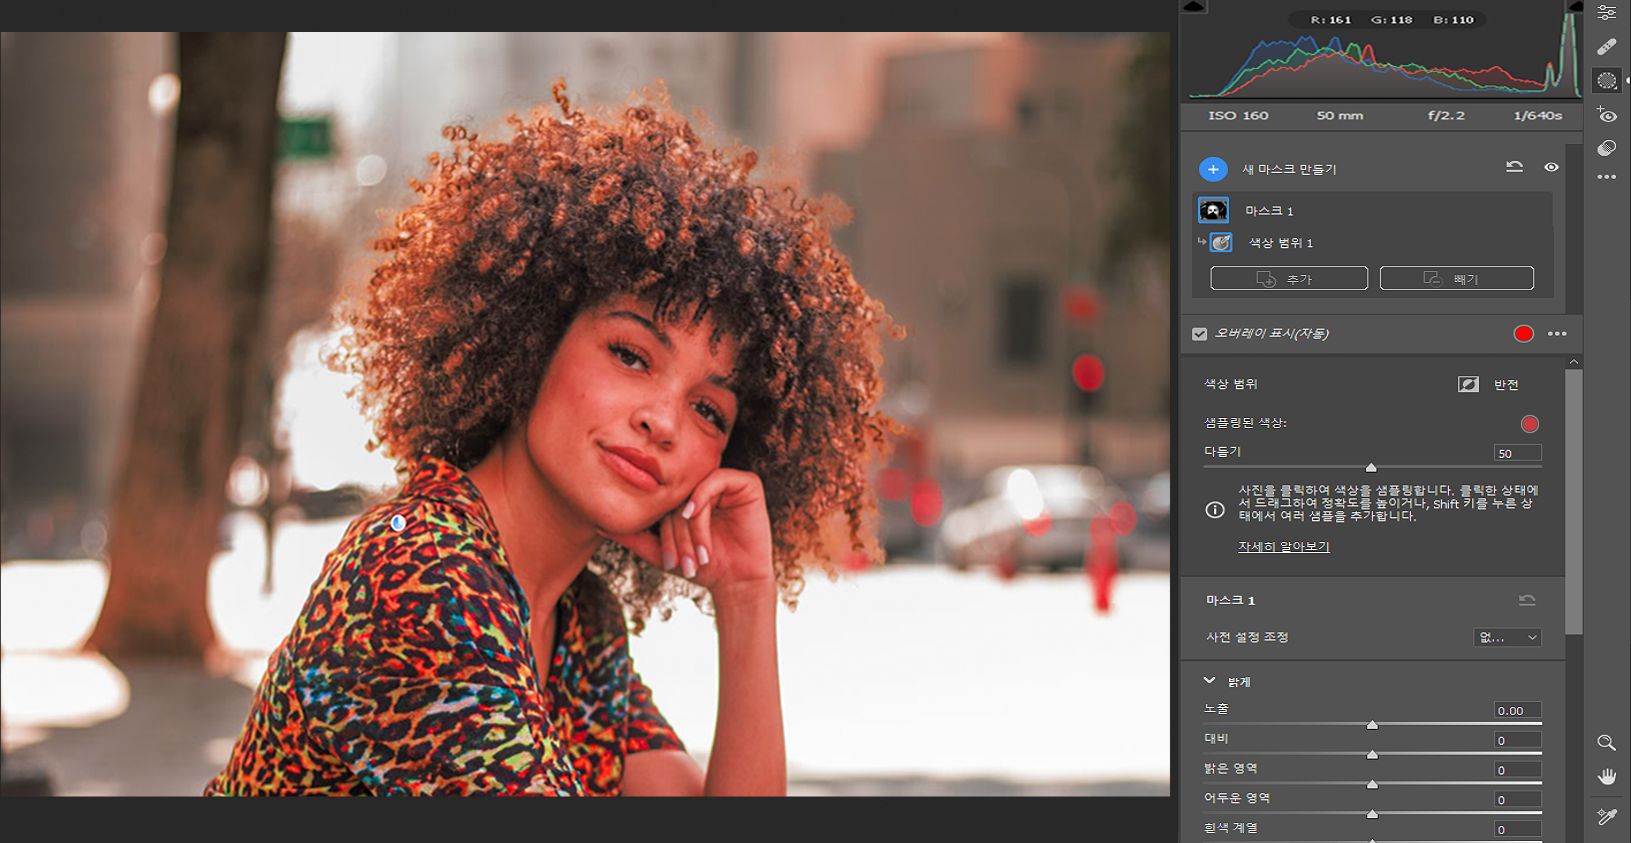Click the 추가 (add) button
The width and height of the screenshot is (1631, 843).
1289,278
